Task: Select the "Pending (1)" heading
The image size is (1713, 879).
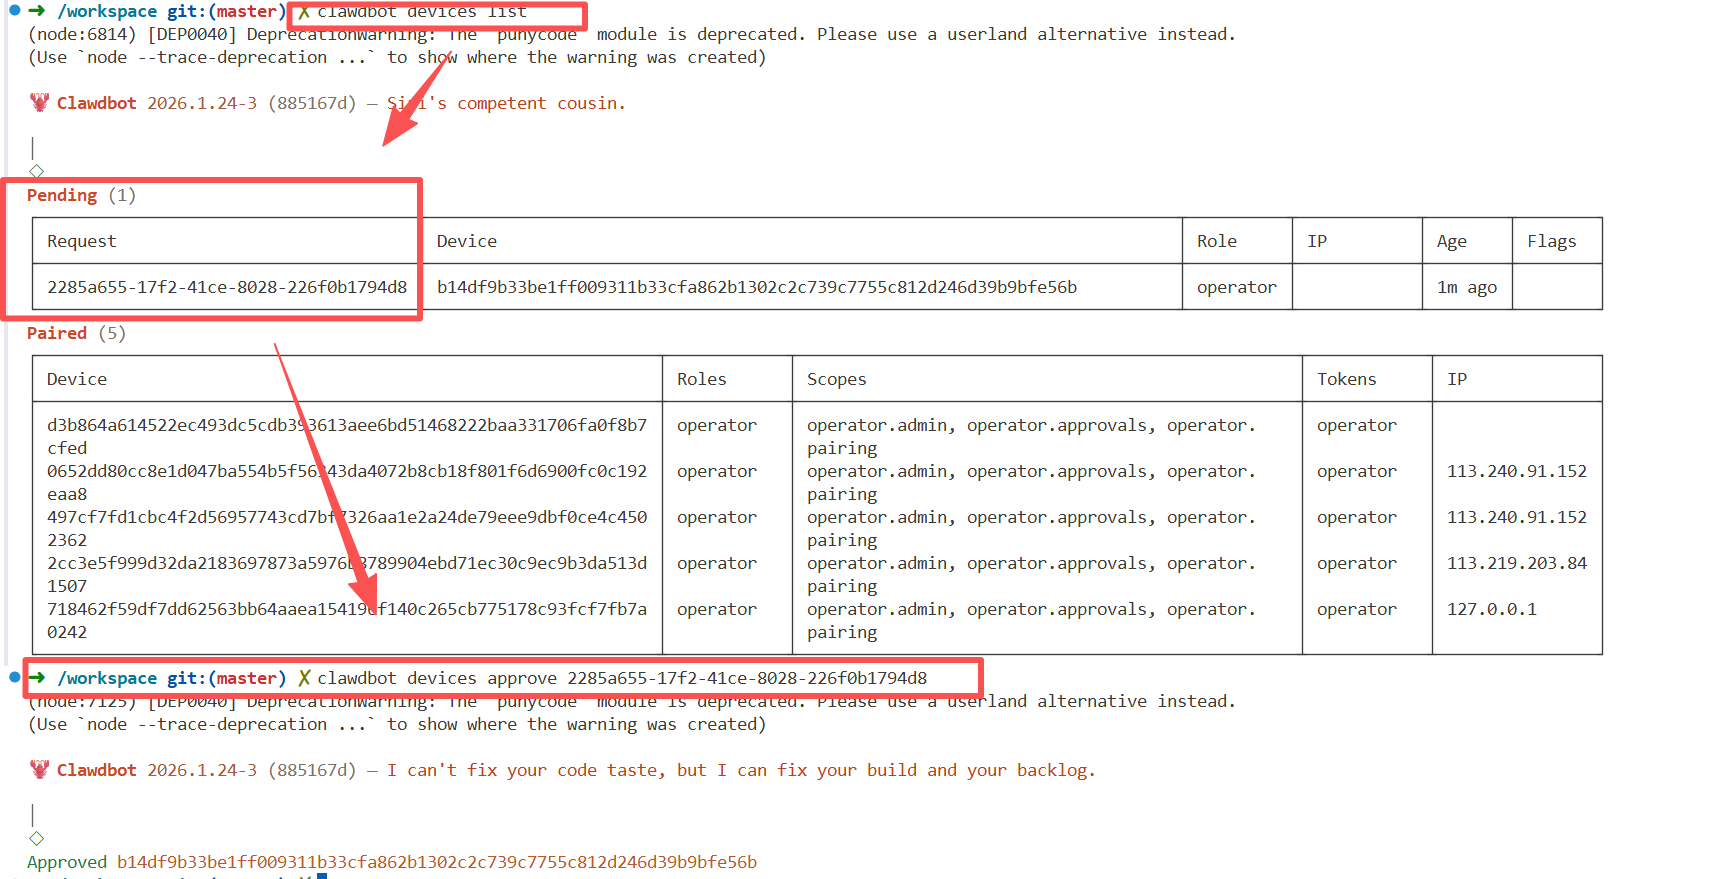Action: (x=81, y=195)
